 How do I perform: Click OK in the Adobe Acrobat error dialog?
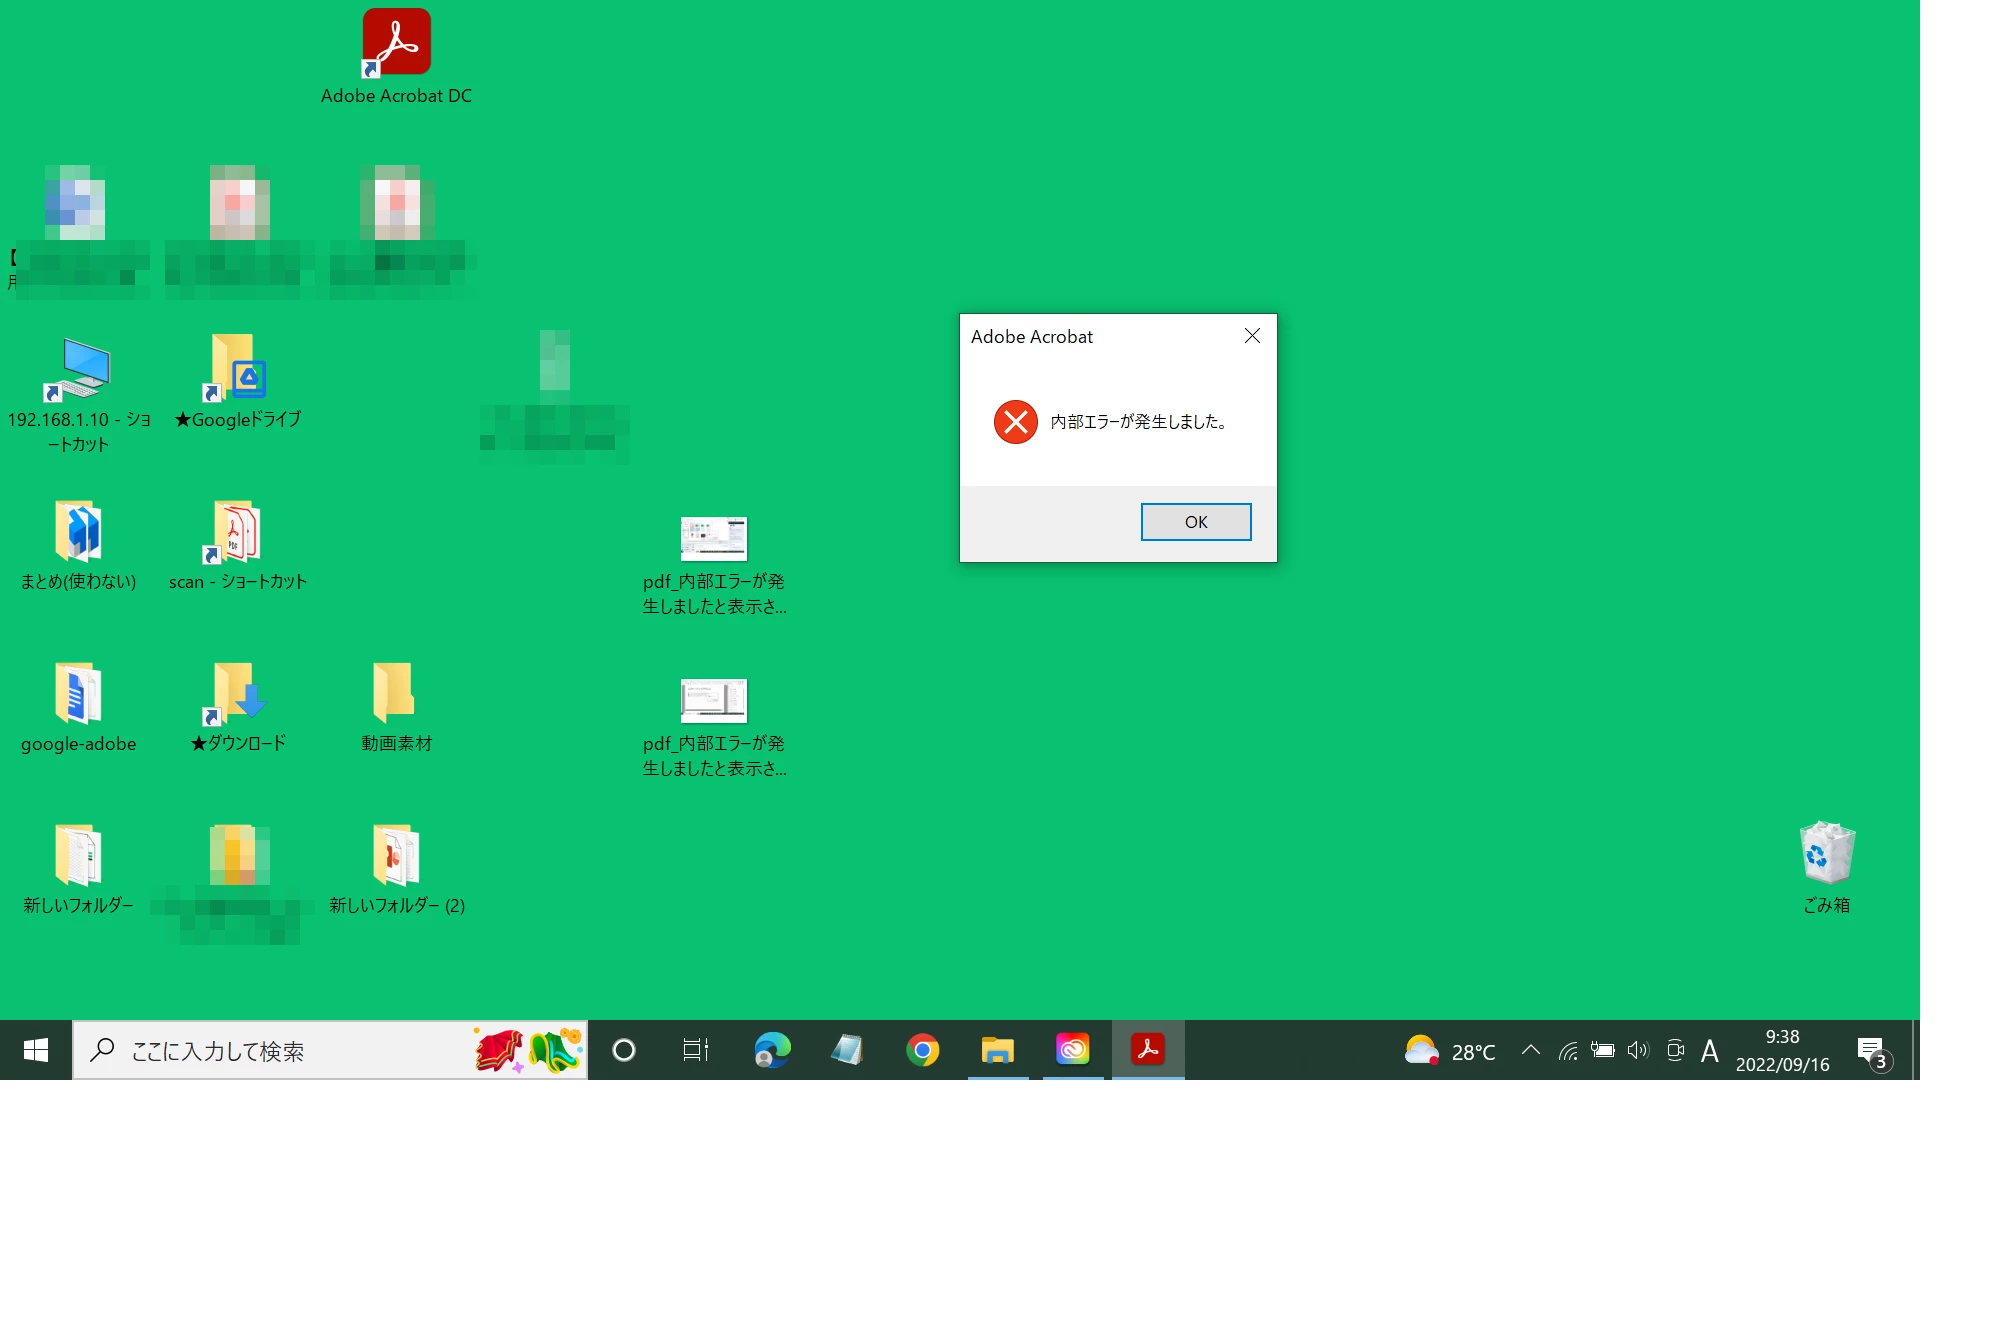1195,522
